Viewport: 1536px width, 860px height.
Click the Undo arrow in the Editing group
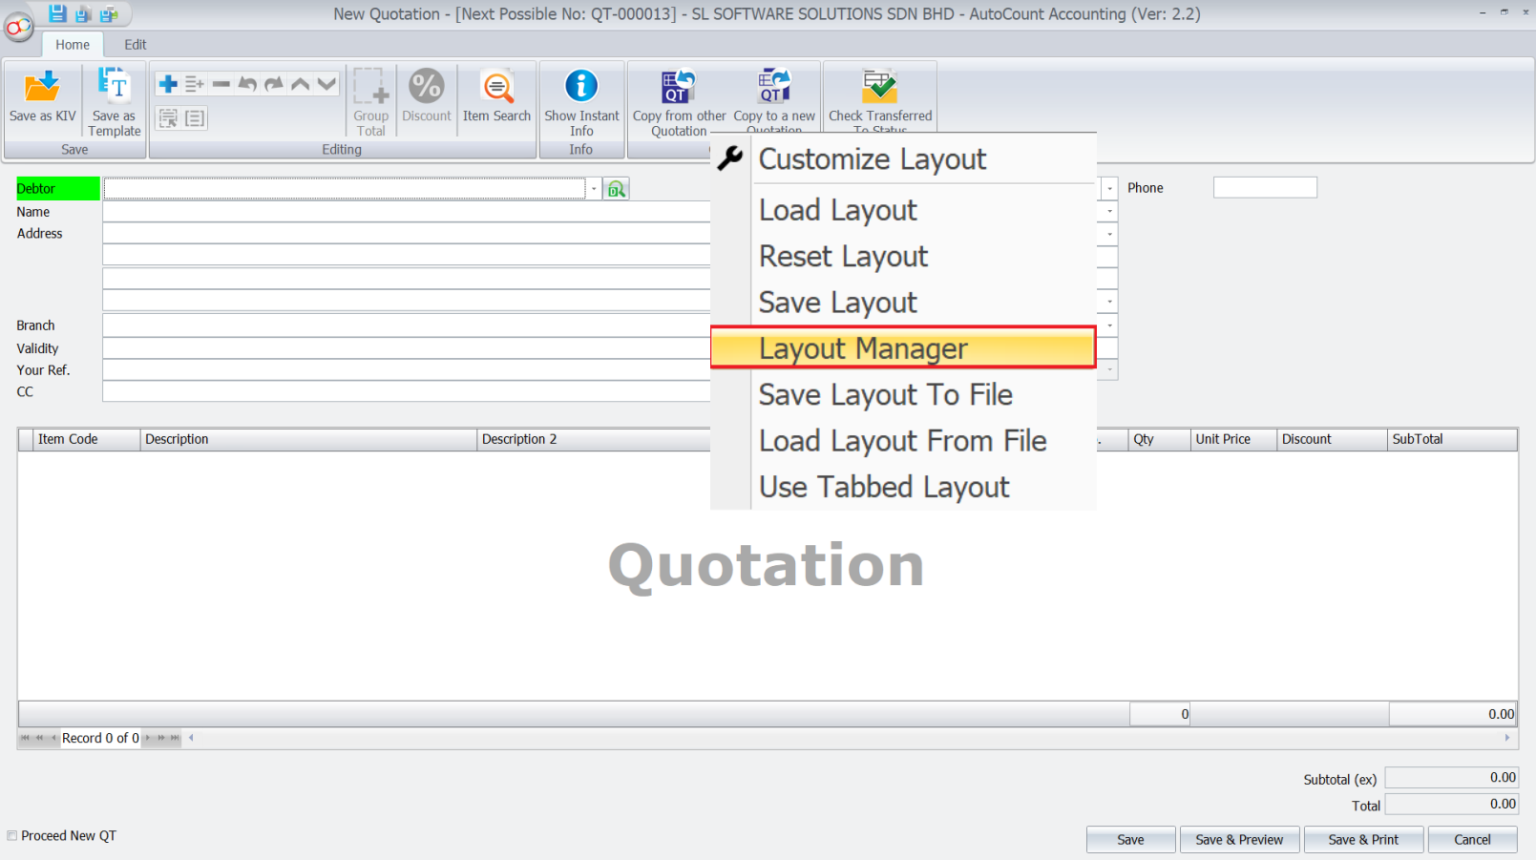[247, 84]
